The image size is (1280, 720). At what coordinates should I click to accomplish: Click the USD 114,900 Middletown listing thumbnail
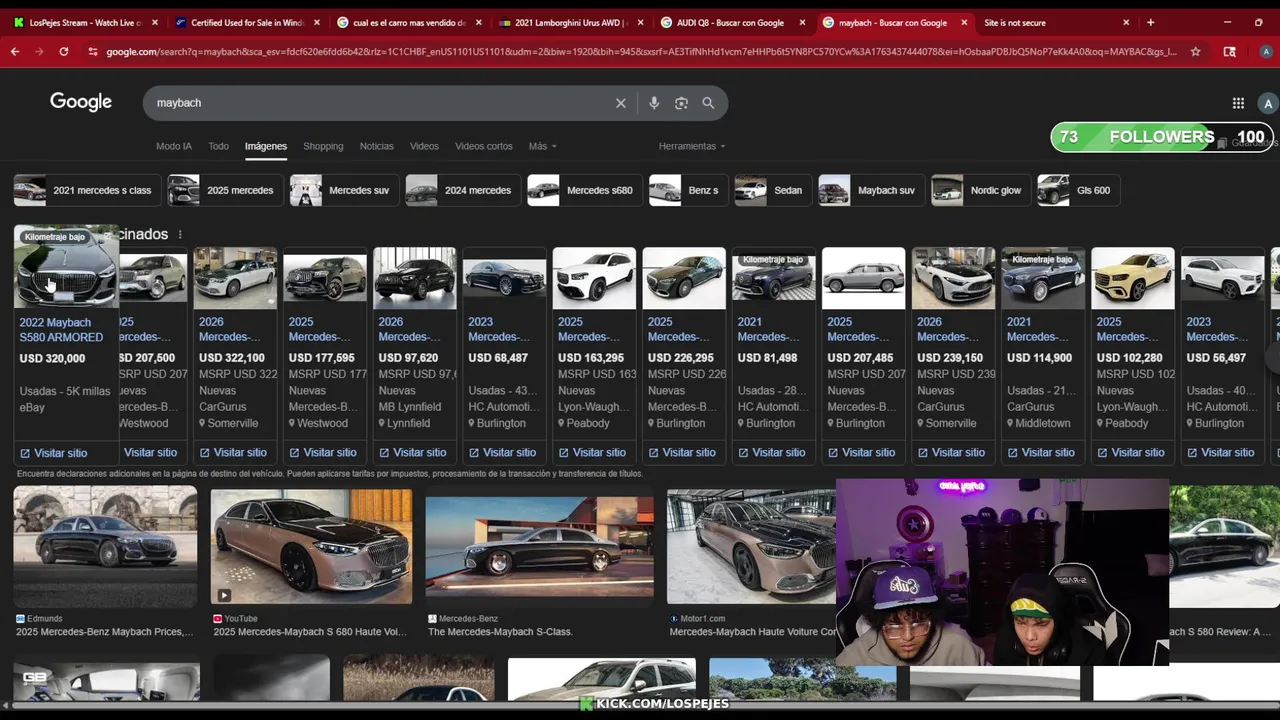click(x=1043, y=278)
